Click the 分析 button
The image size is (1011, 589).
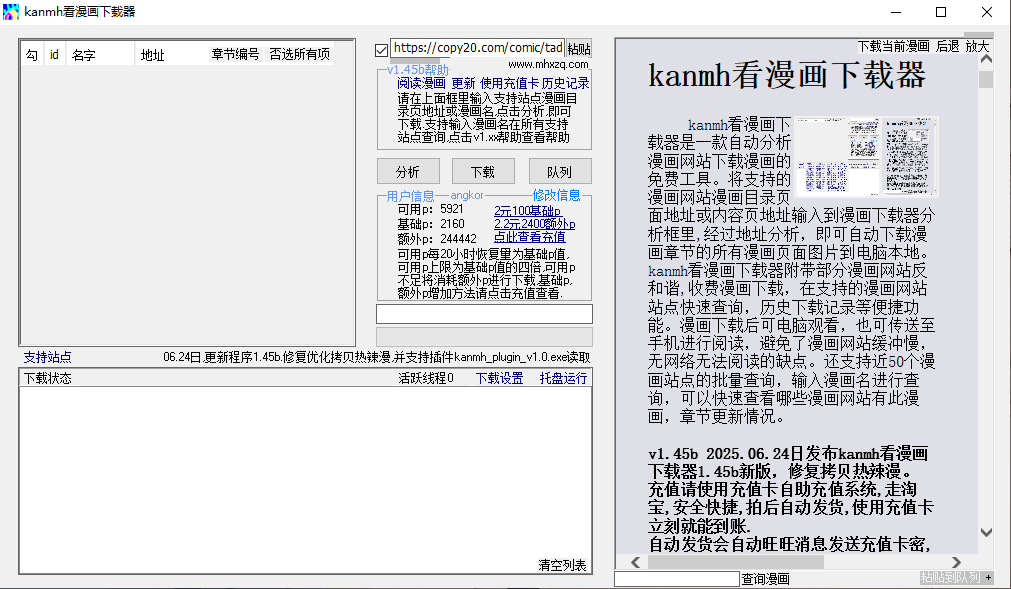tap(407, 171)
